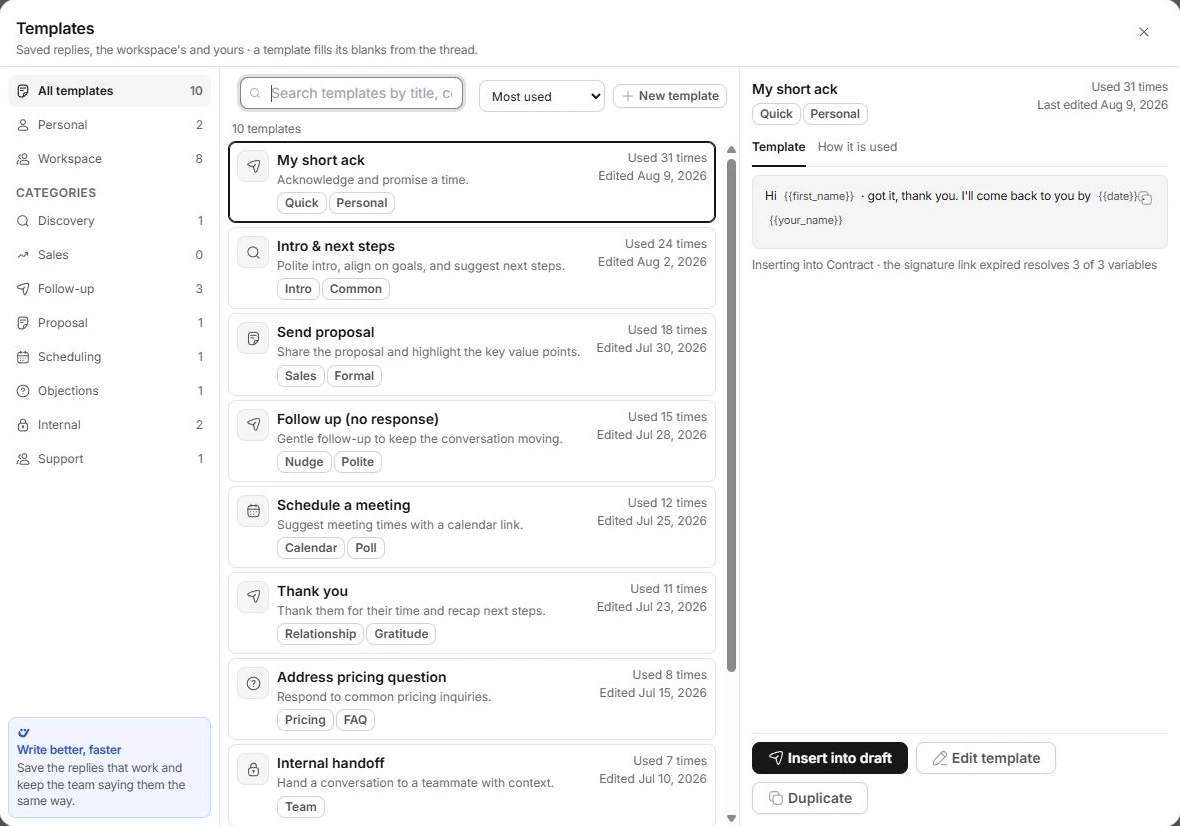The height and width of the screenshot is (826, 1180).
Task: Open the Address pricing question template
Action: coord(472,699)
